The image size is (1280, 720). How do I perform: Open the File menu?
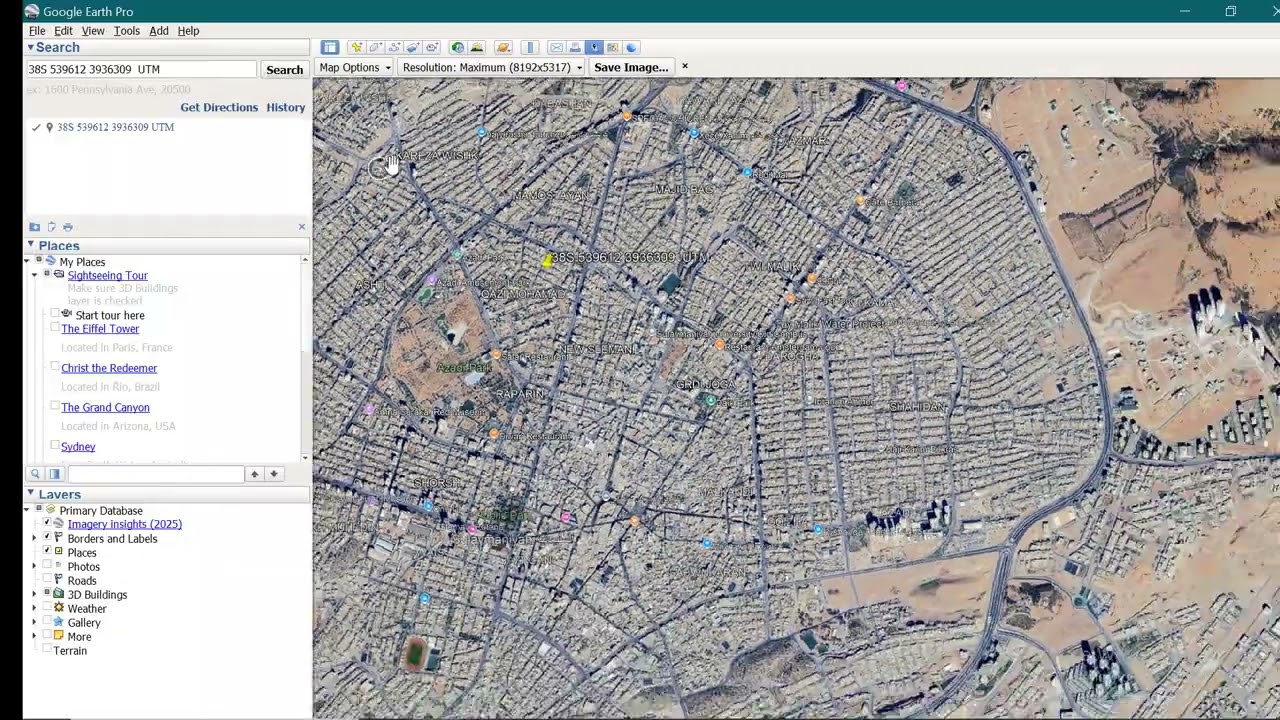click(x=37, y=30)
